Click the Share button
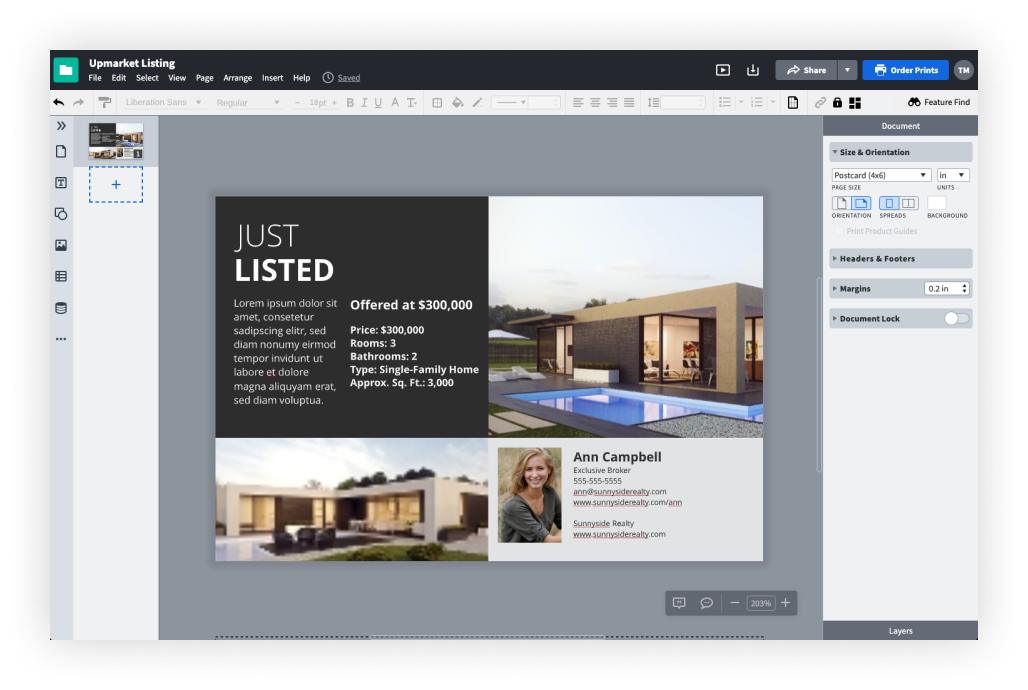 [x=806, y=70]
